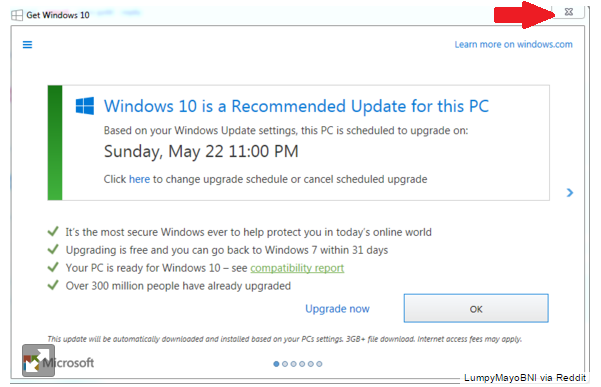Click the OK button

pyautogui.click(x=476, y=308)
